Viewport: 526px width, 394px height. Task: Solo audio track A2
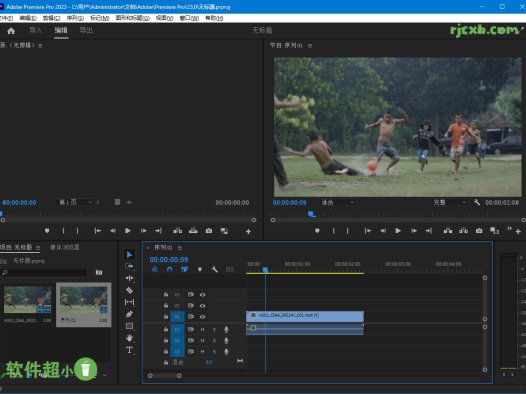click(214, 341)
